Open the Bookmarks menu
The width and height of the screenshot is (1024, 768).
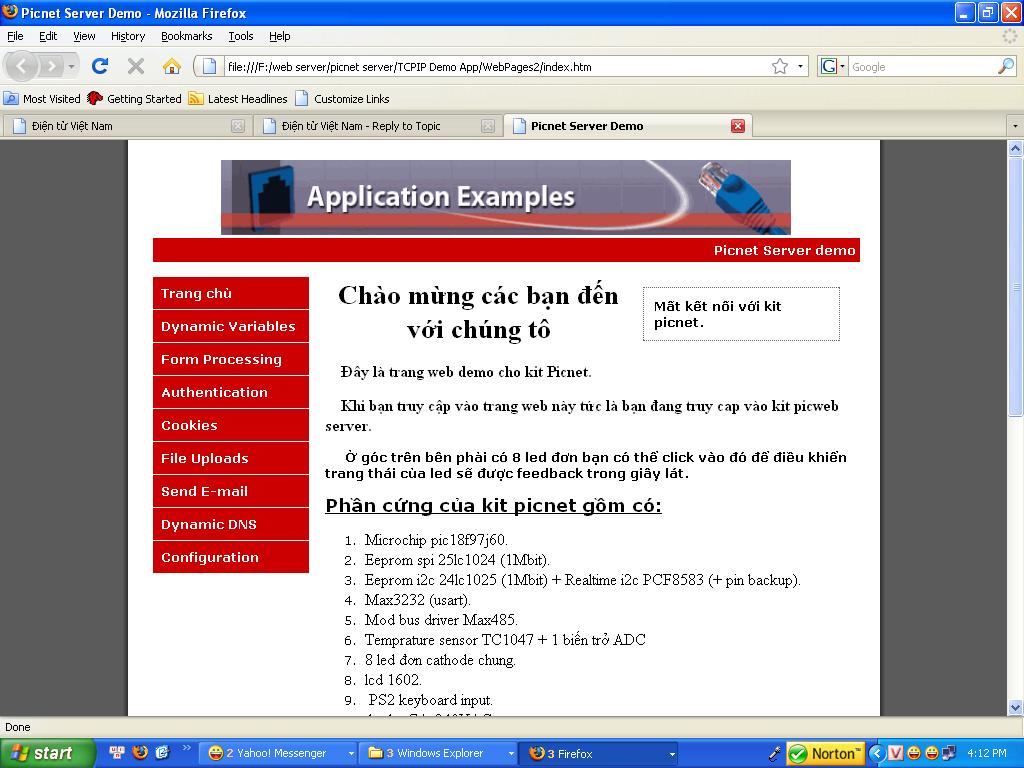pos(187,36)
